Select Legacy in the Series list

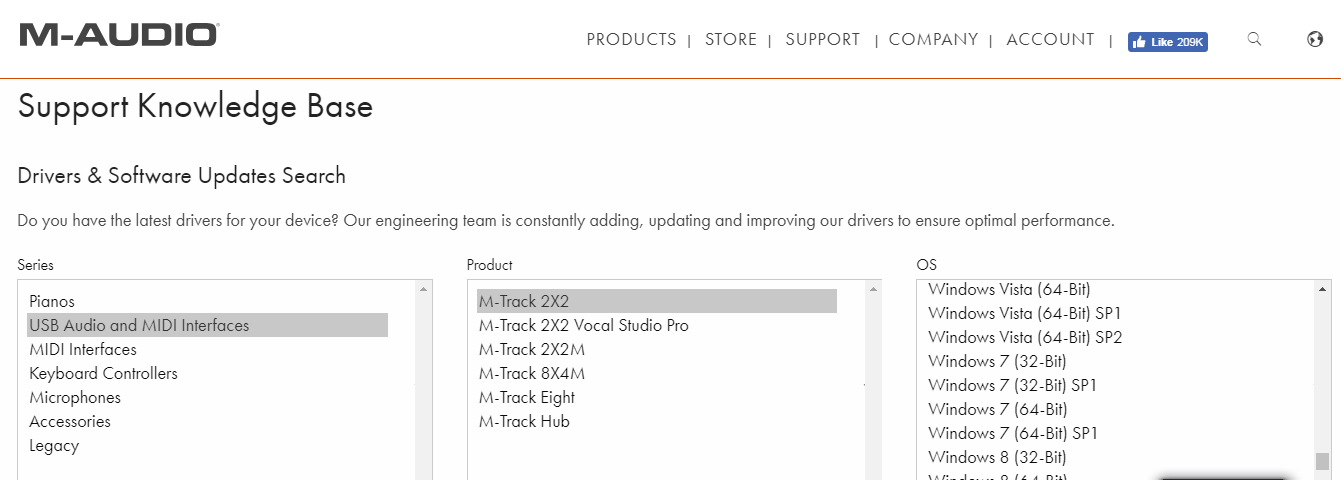[54, 445]
